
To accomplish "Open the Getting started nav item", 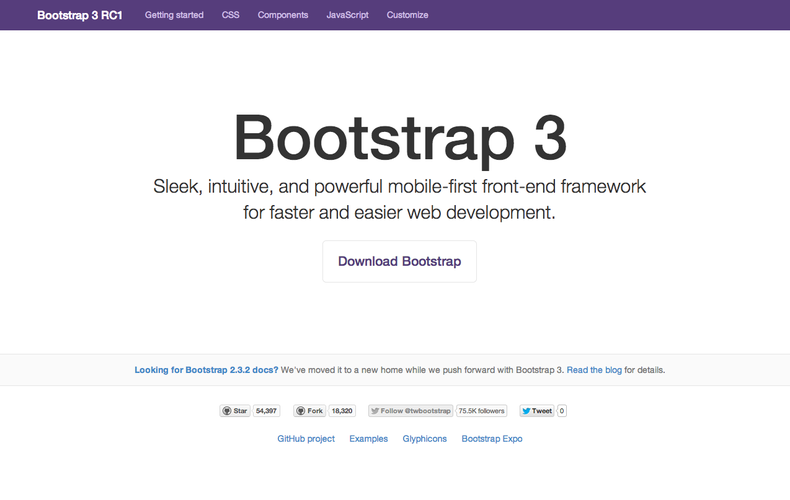I will [174, 15].
